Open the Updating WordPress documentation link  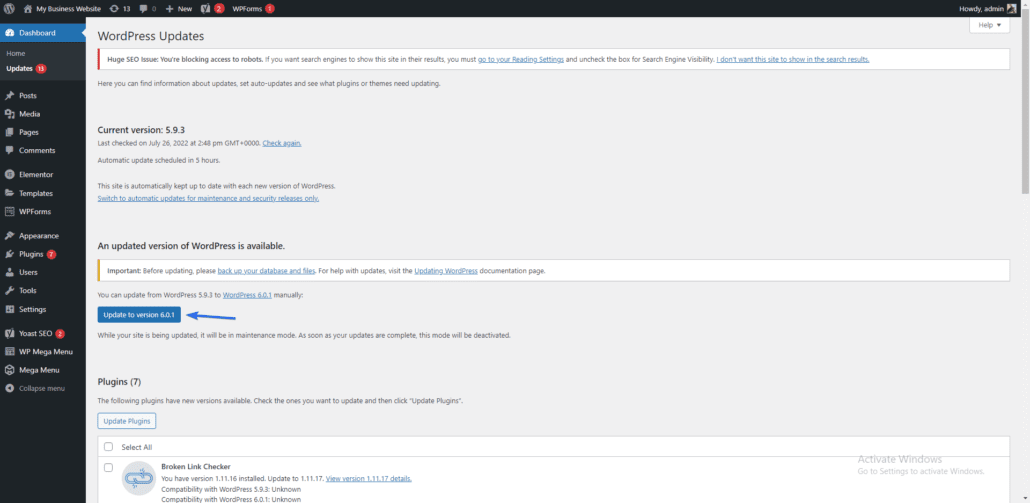(446, 271)
